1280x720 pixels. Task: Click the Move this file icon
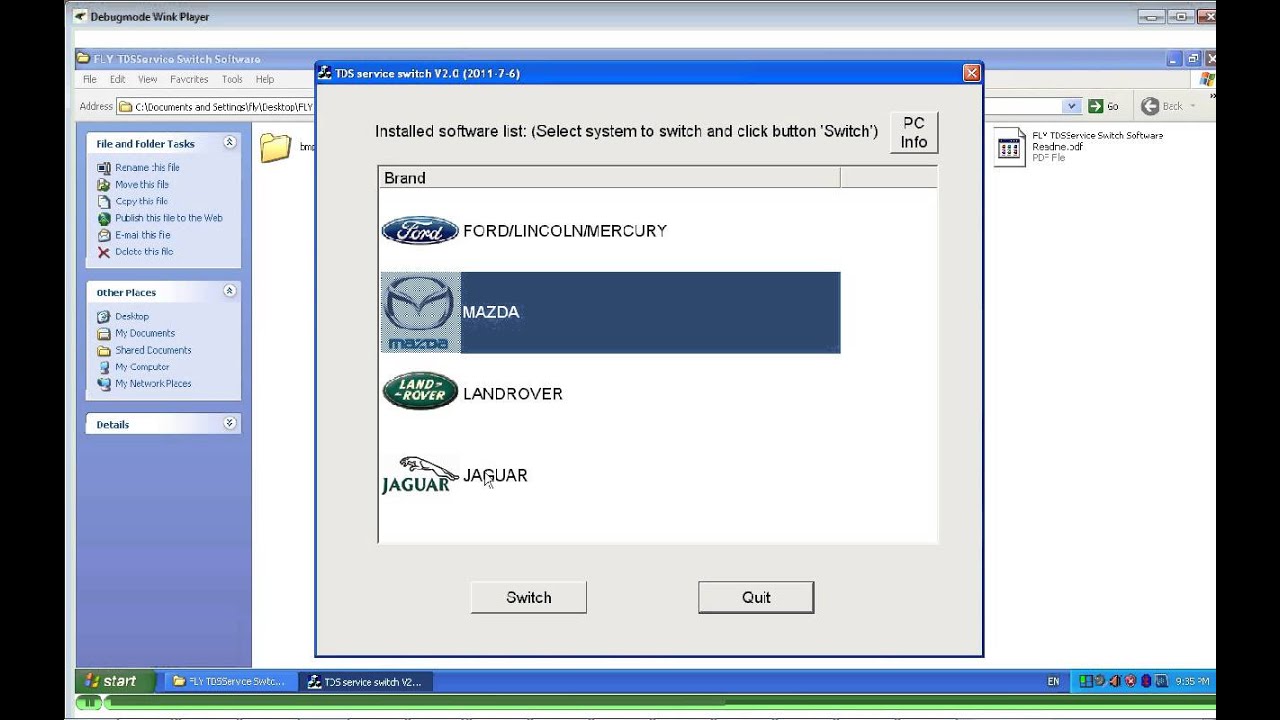tap(104, 185)
